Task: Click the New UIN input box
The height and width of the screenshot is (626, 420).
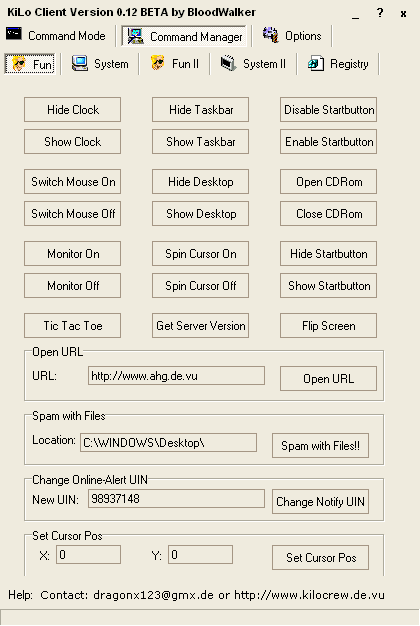Action: click(x=176, y=499)
